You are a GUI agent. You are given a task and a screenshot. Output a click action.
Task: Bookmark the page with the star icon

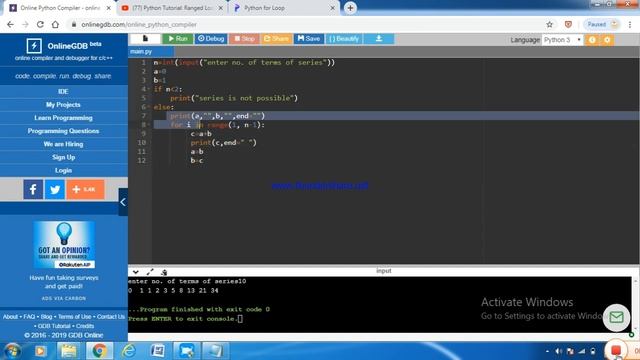[550, 24]
